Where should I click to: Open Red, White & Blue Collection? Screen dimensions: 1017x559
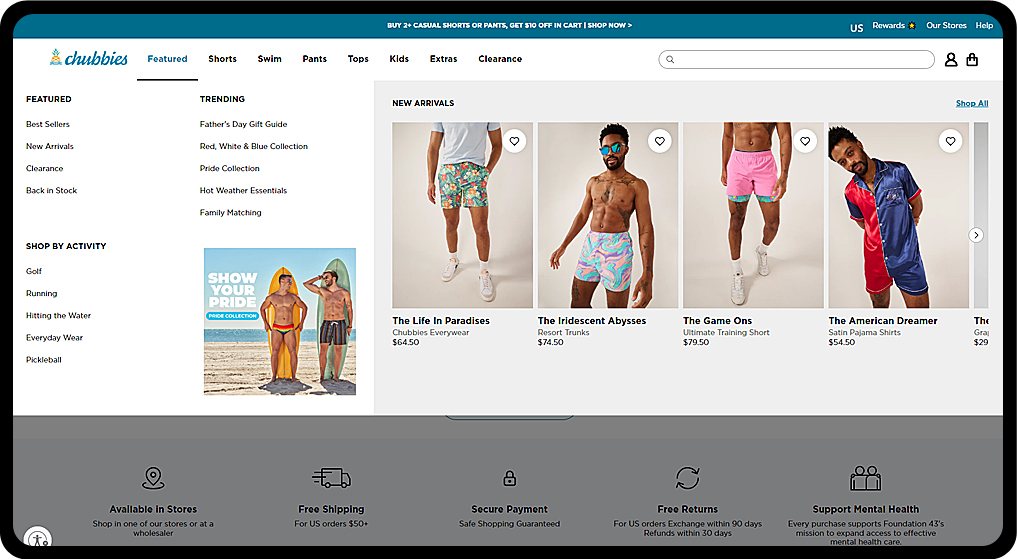coord(254,146)
